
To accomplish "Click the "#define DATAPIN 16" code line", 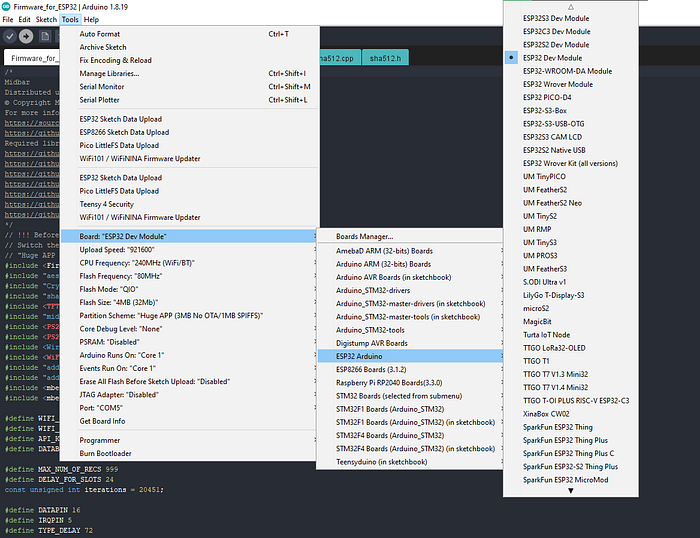I will pyautogui.click(x=42, y=510).
